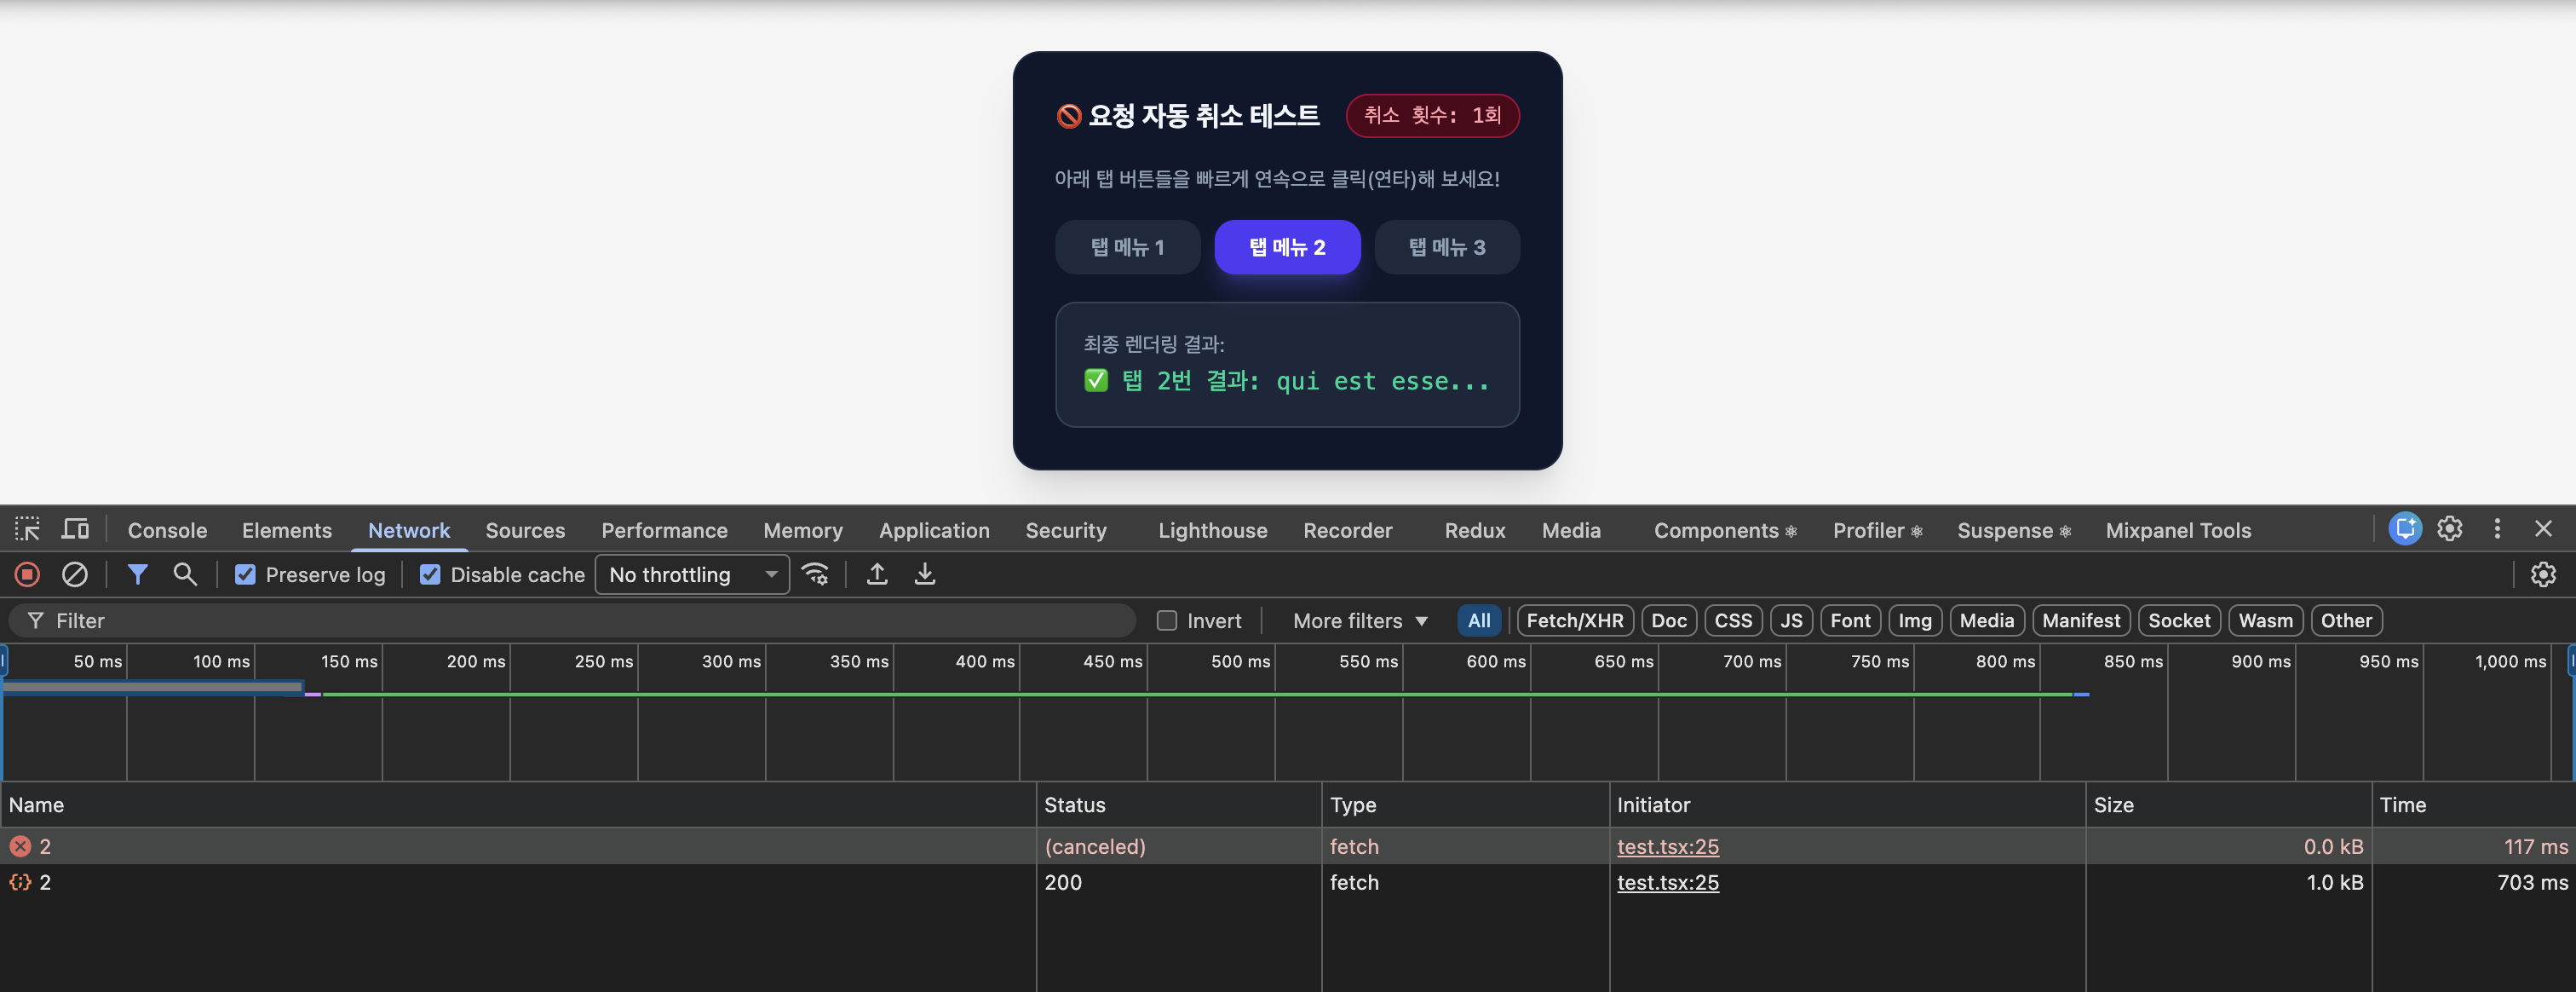
Task: Open the Recorder tab
Action: 1348,530
